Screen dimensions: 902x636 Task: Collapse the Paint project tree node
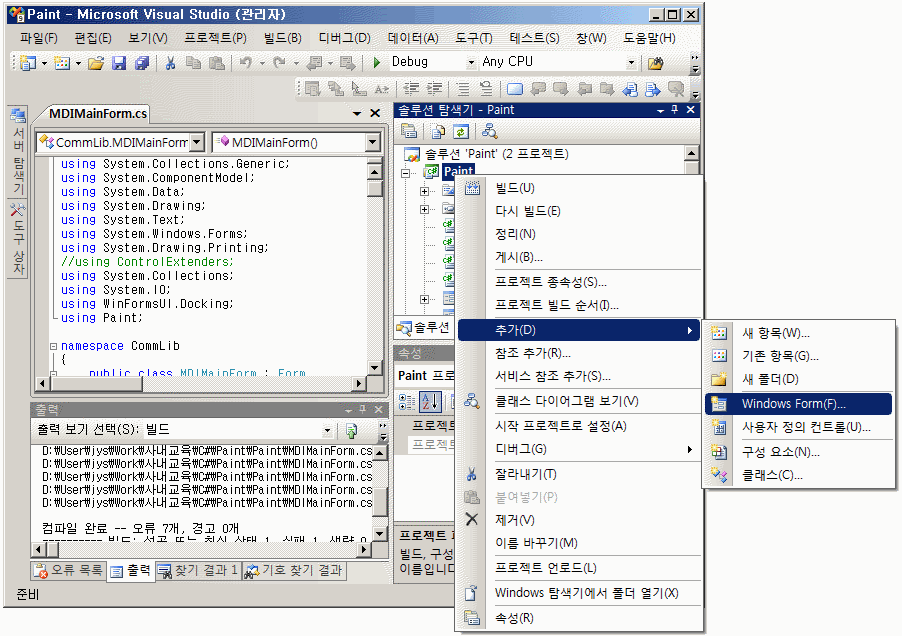(406, 173)
